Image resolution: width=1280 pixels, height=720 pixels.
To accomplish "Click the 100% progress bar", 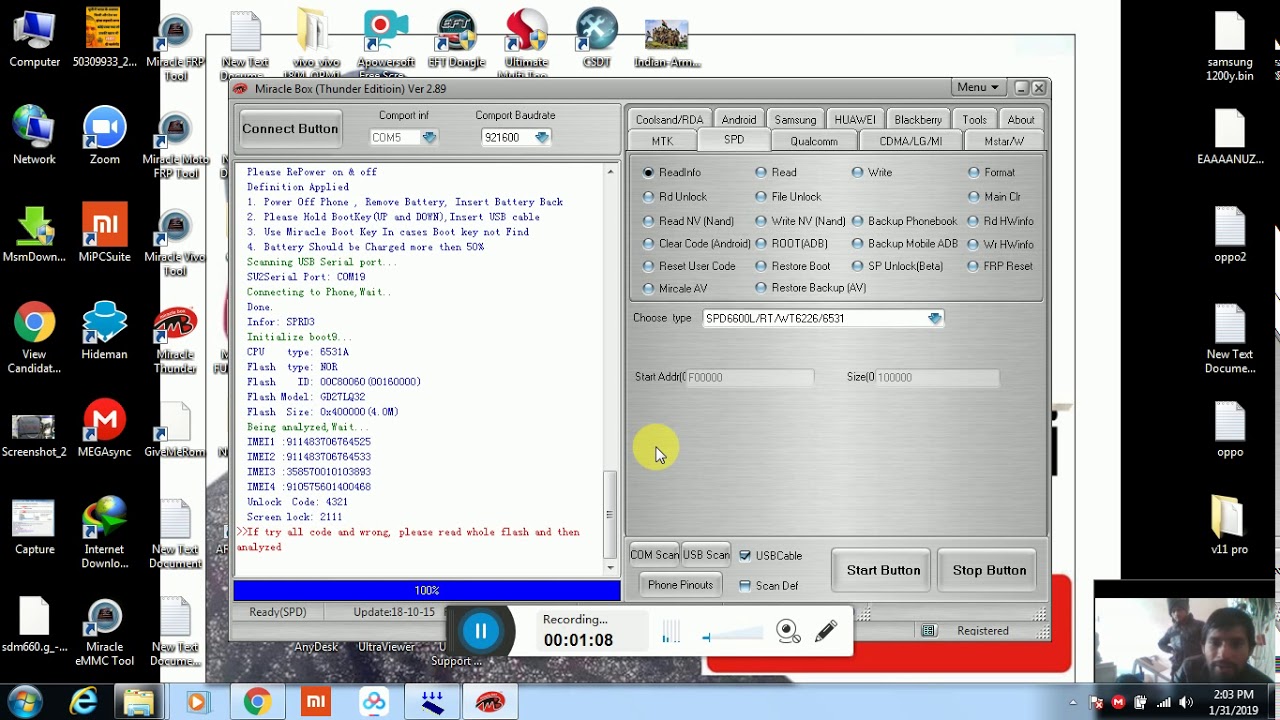I will click(427, 591).
